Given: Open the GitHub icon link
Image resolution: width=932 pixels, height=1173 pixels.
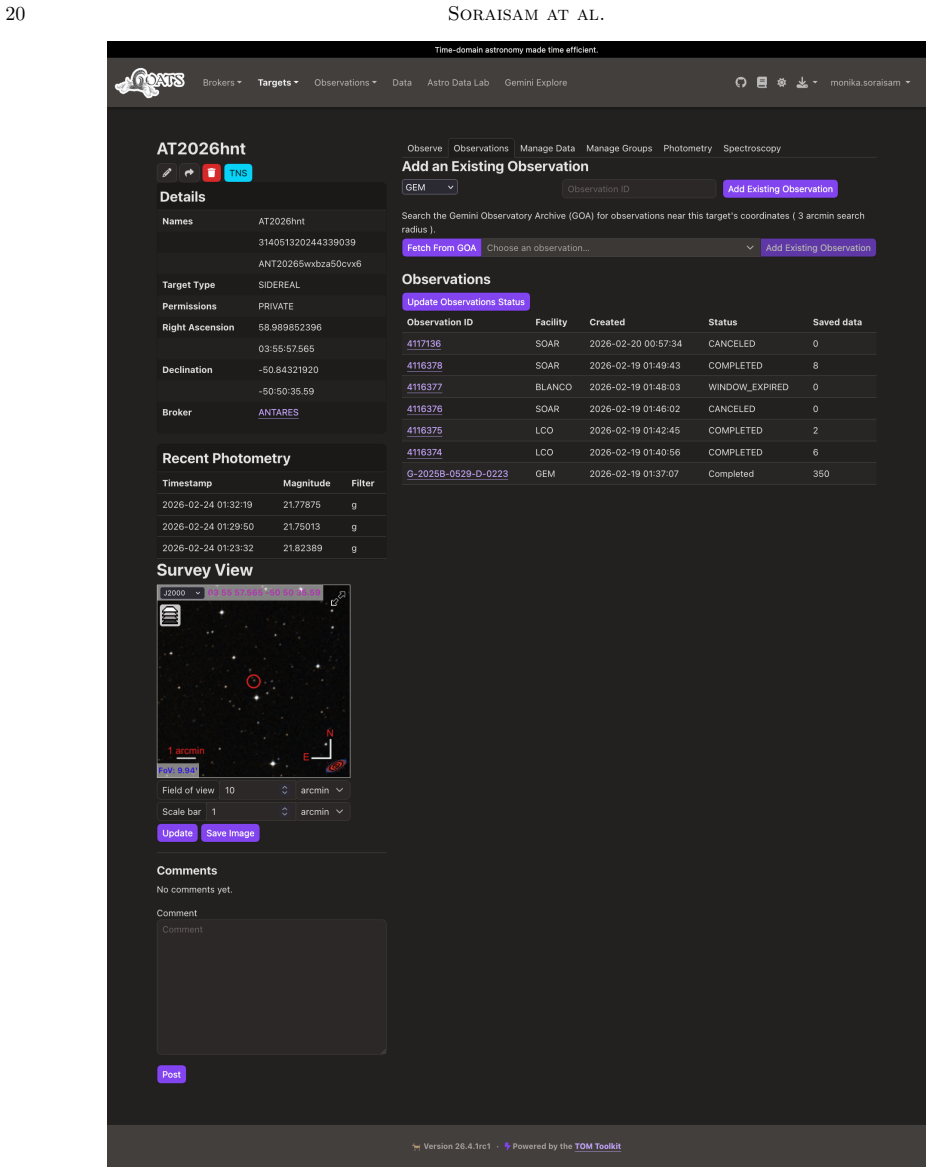Looking at the screenshot, I should [x=741, y=82].
